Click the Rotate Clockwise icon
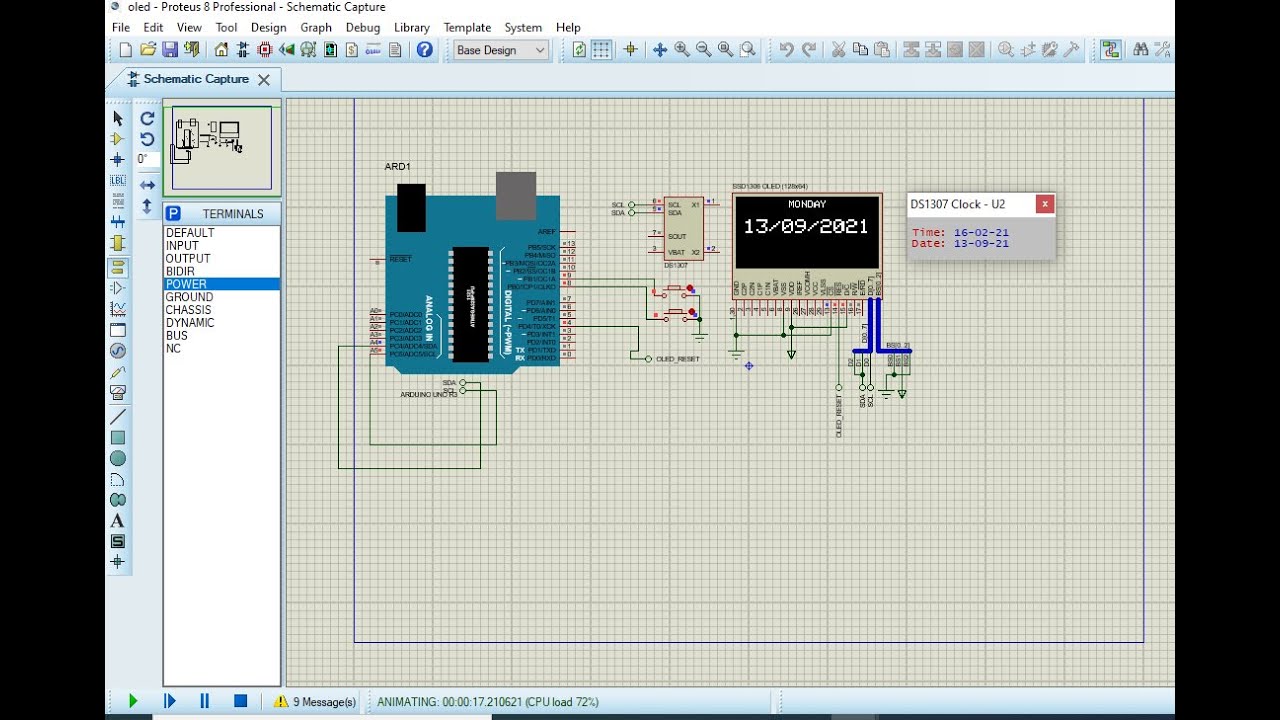1280x720 pixels. coord(147,119)
